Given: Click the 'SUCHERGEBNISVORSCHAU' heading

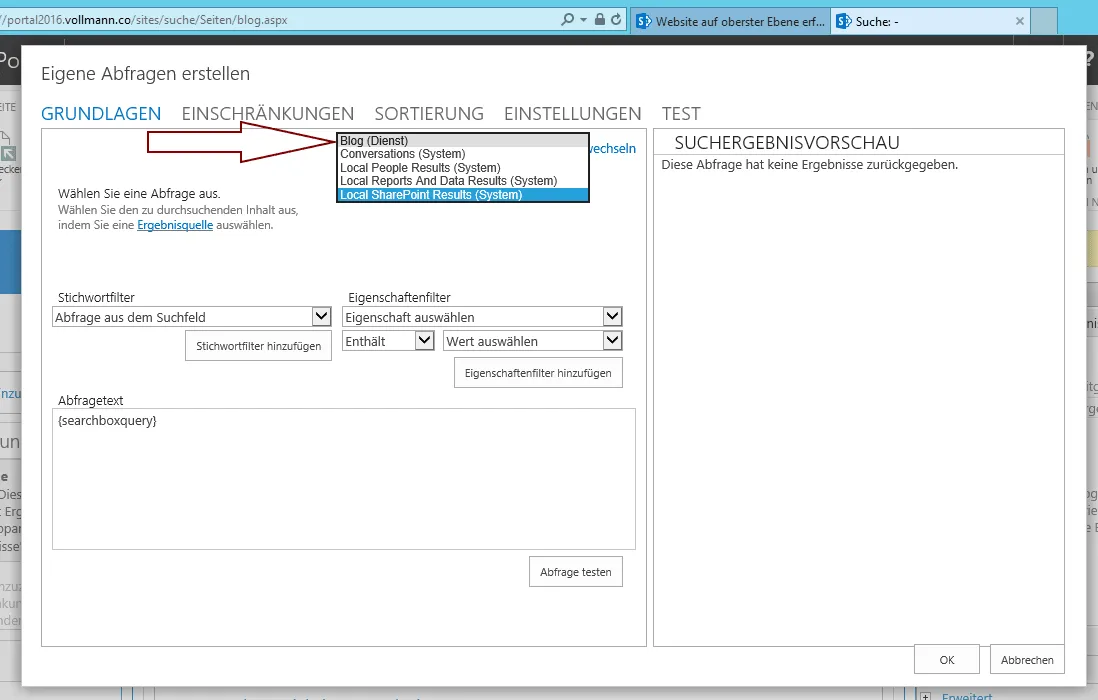Looking at the screenshot, I should coord(787,143).
